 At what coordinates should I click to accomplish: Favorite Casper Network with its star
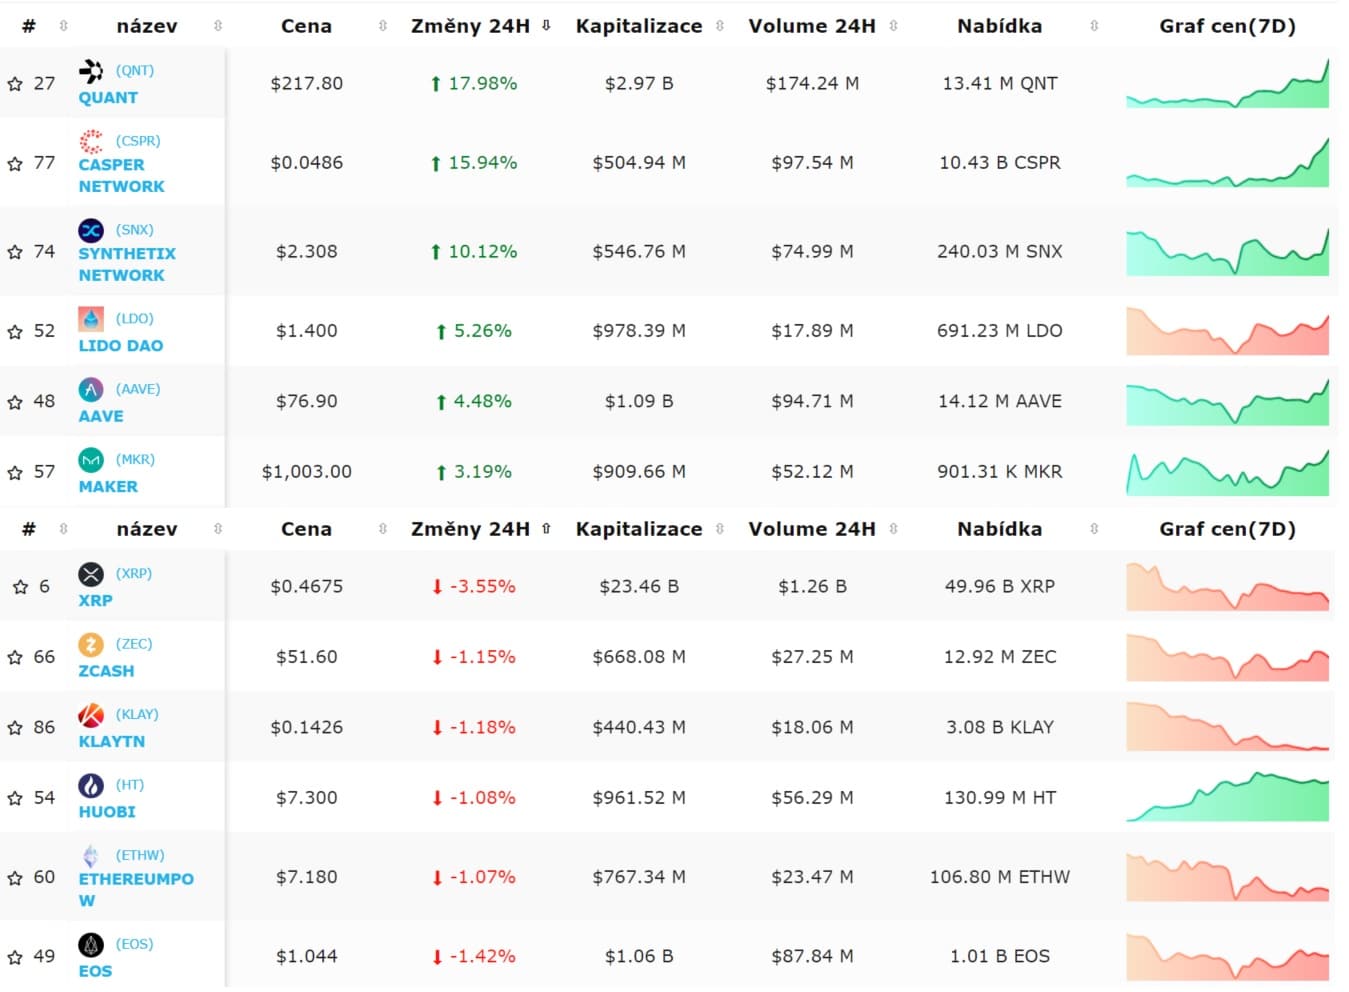click(15, 163)
